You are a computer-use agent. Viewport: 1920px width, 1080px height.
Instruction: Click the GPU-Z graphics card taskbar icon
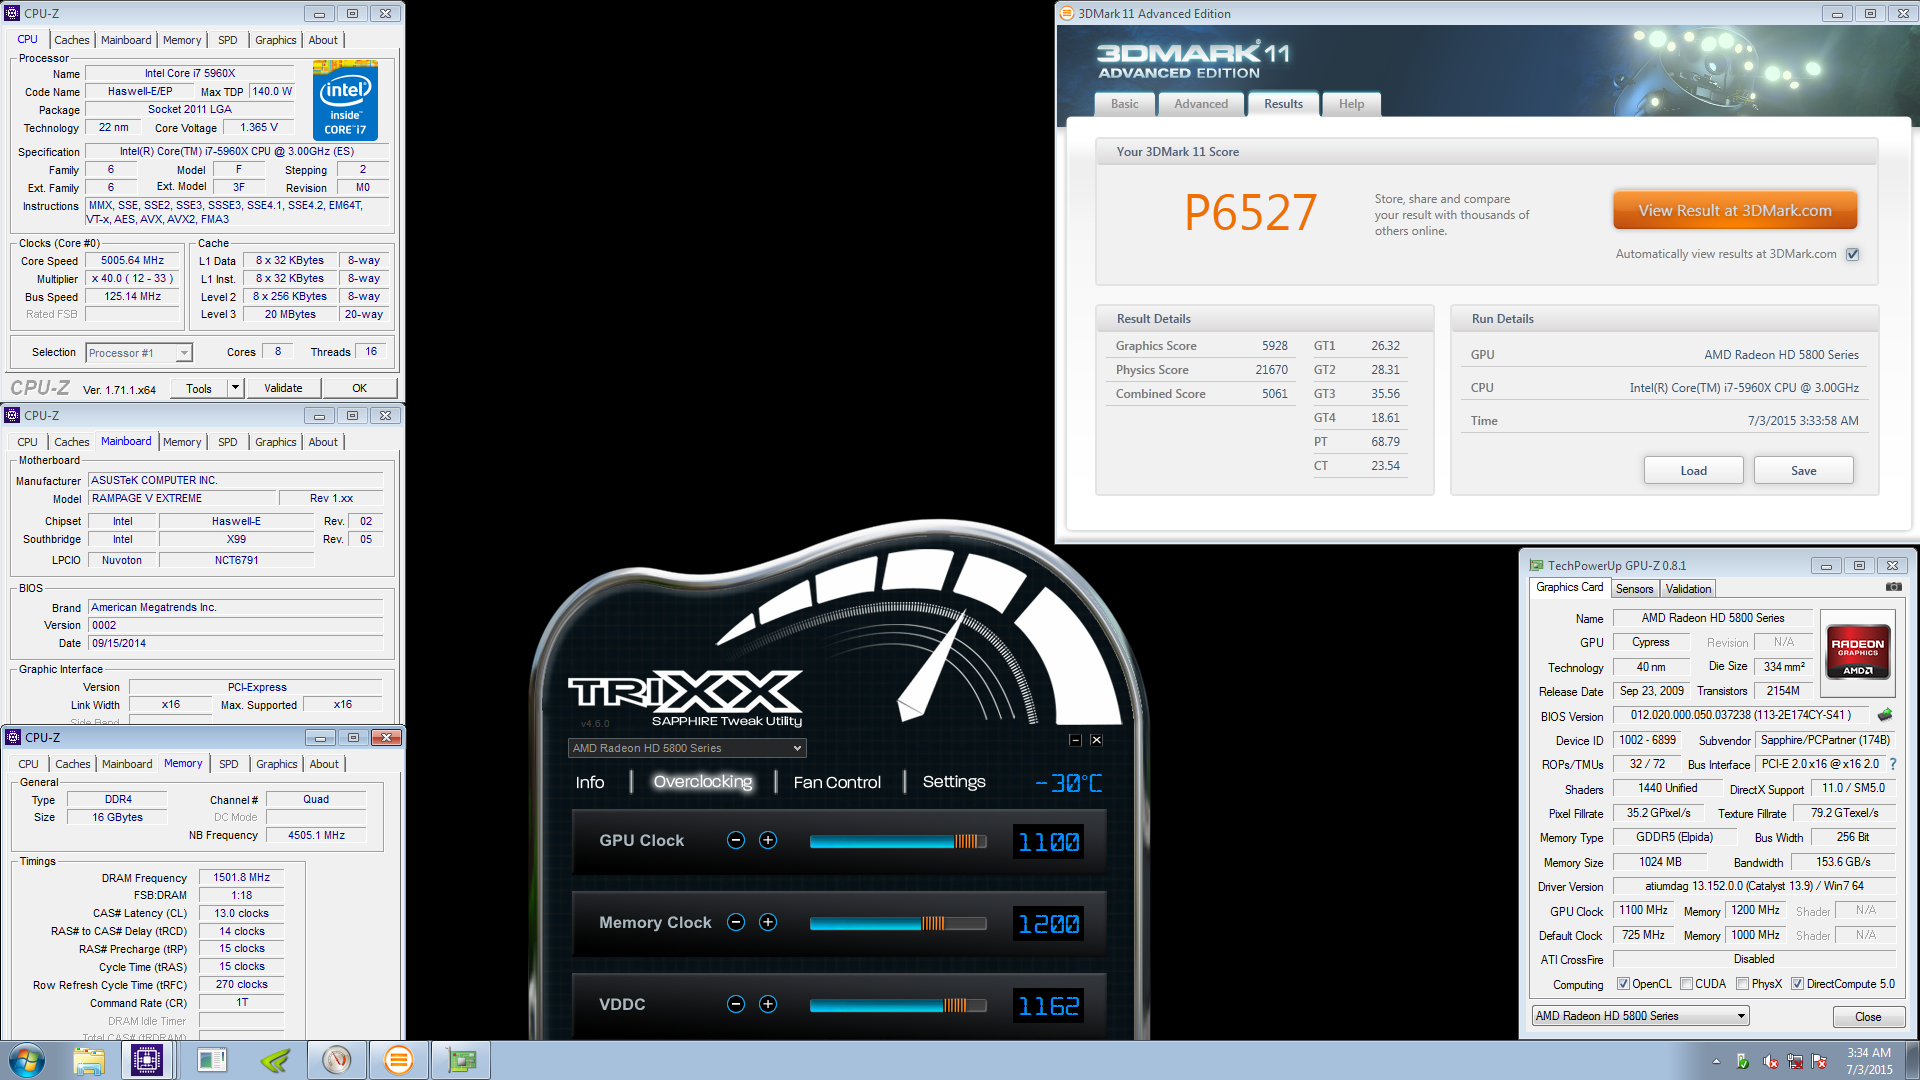[461, 1060]
